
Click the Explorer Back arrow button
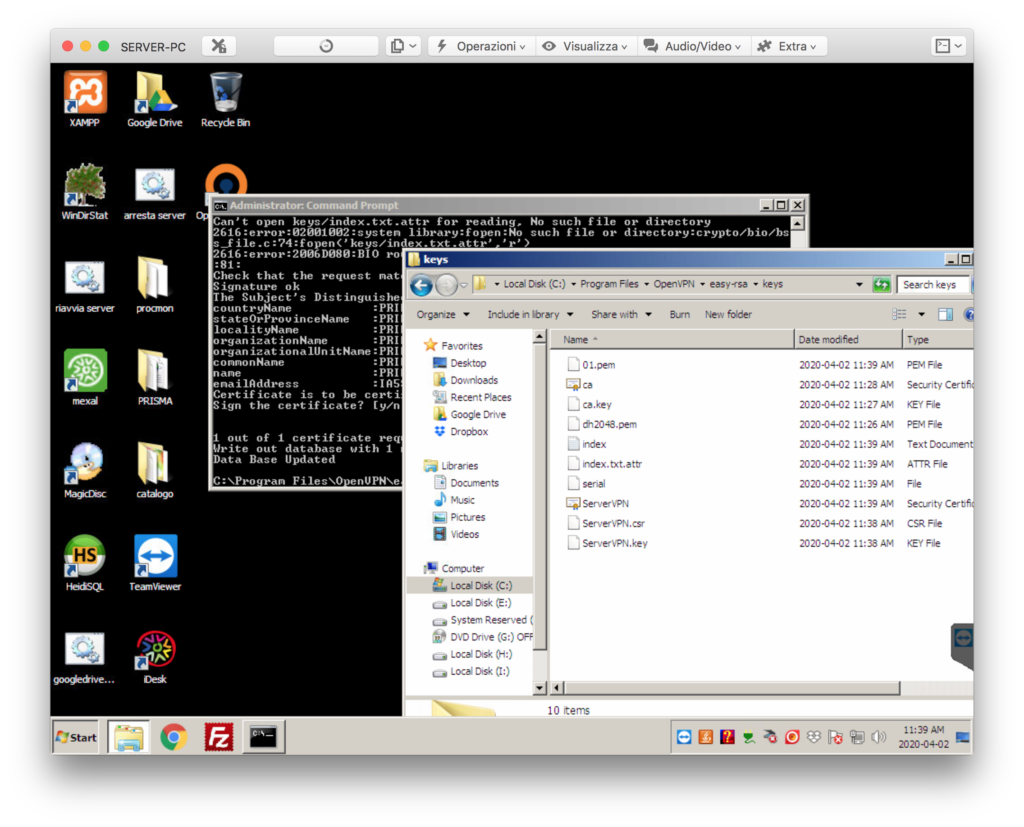422,285
